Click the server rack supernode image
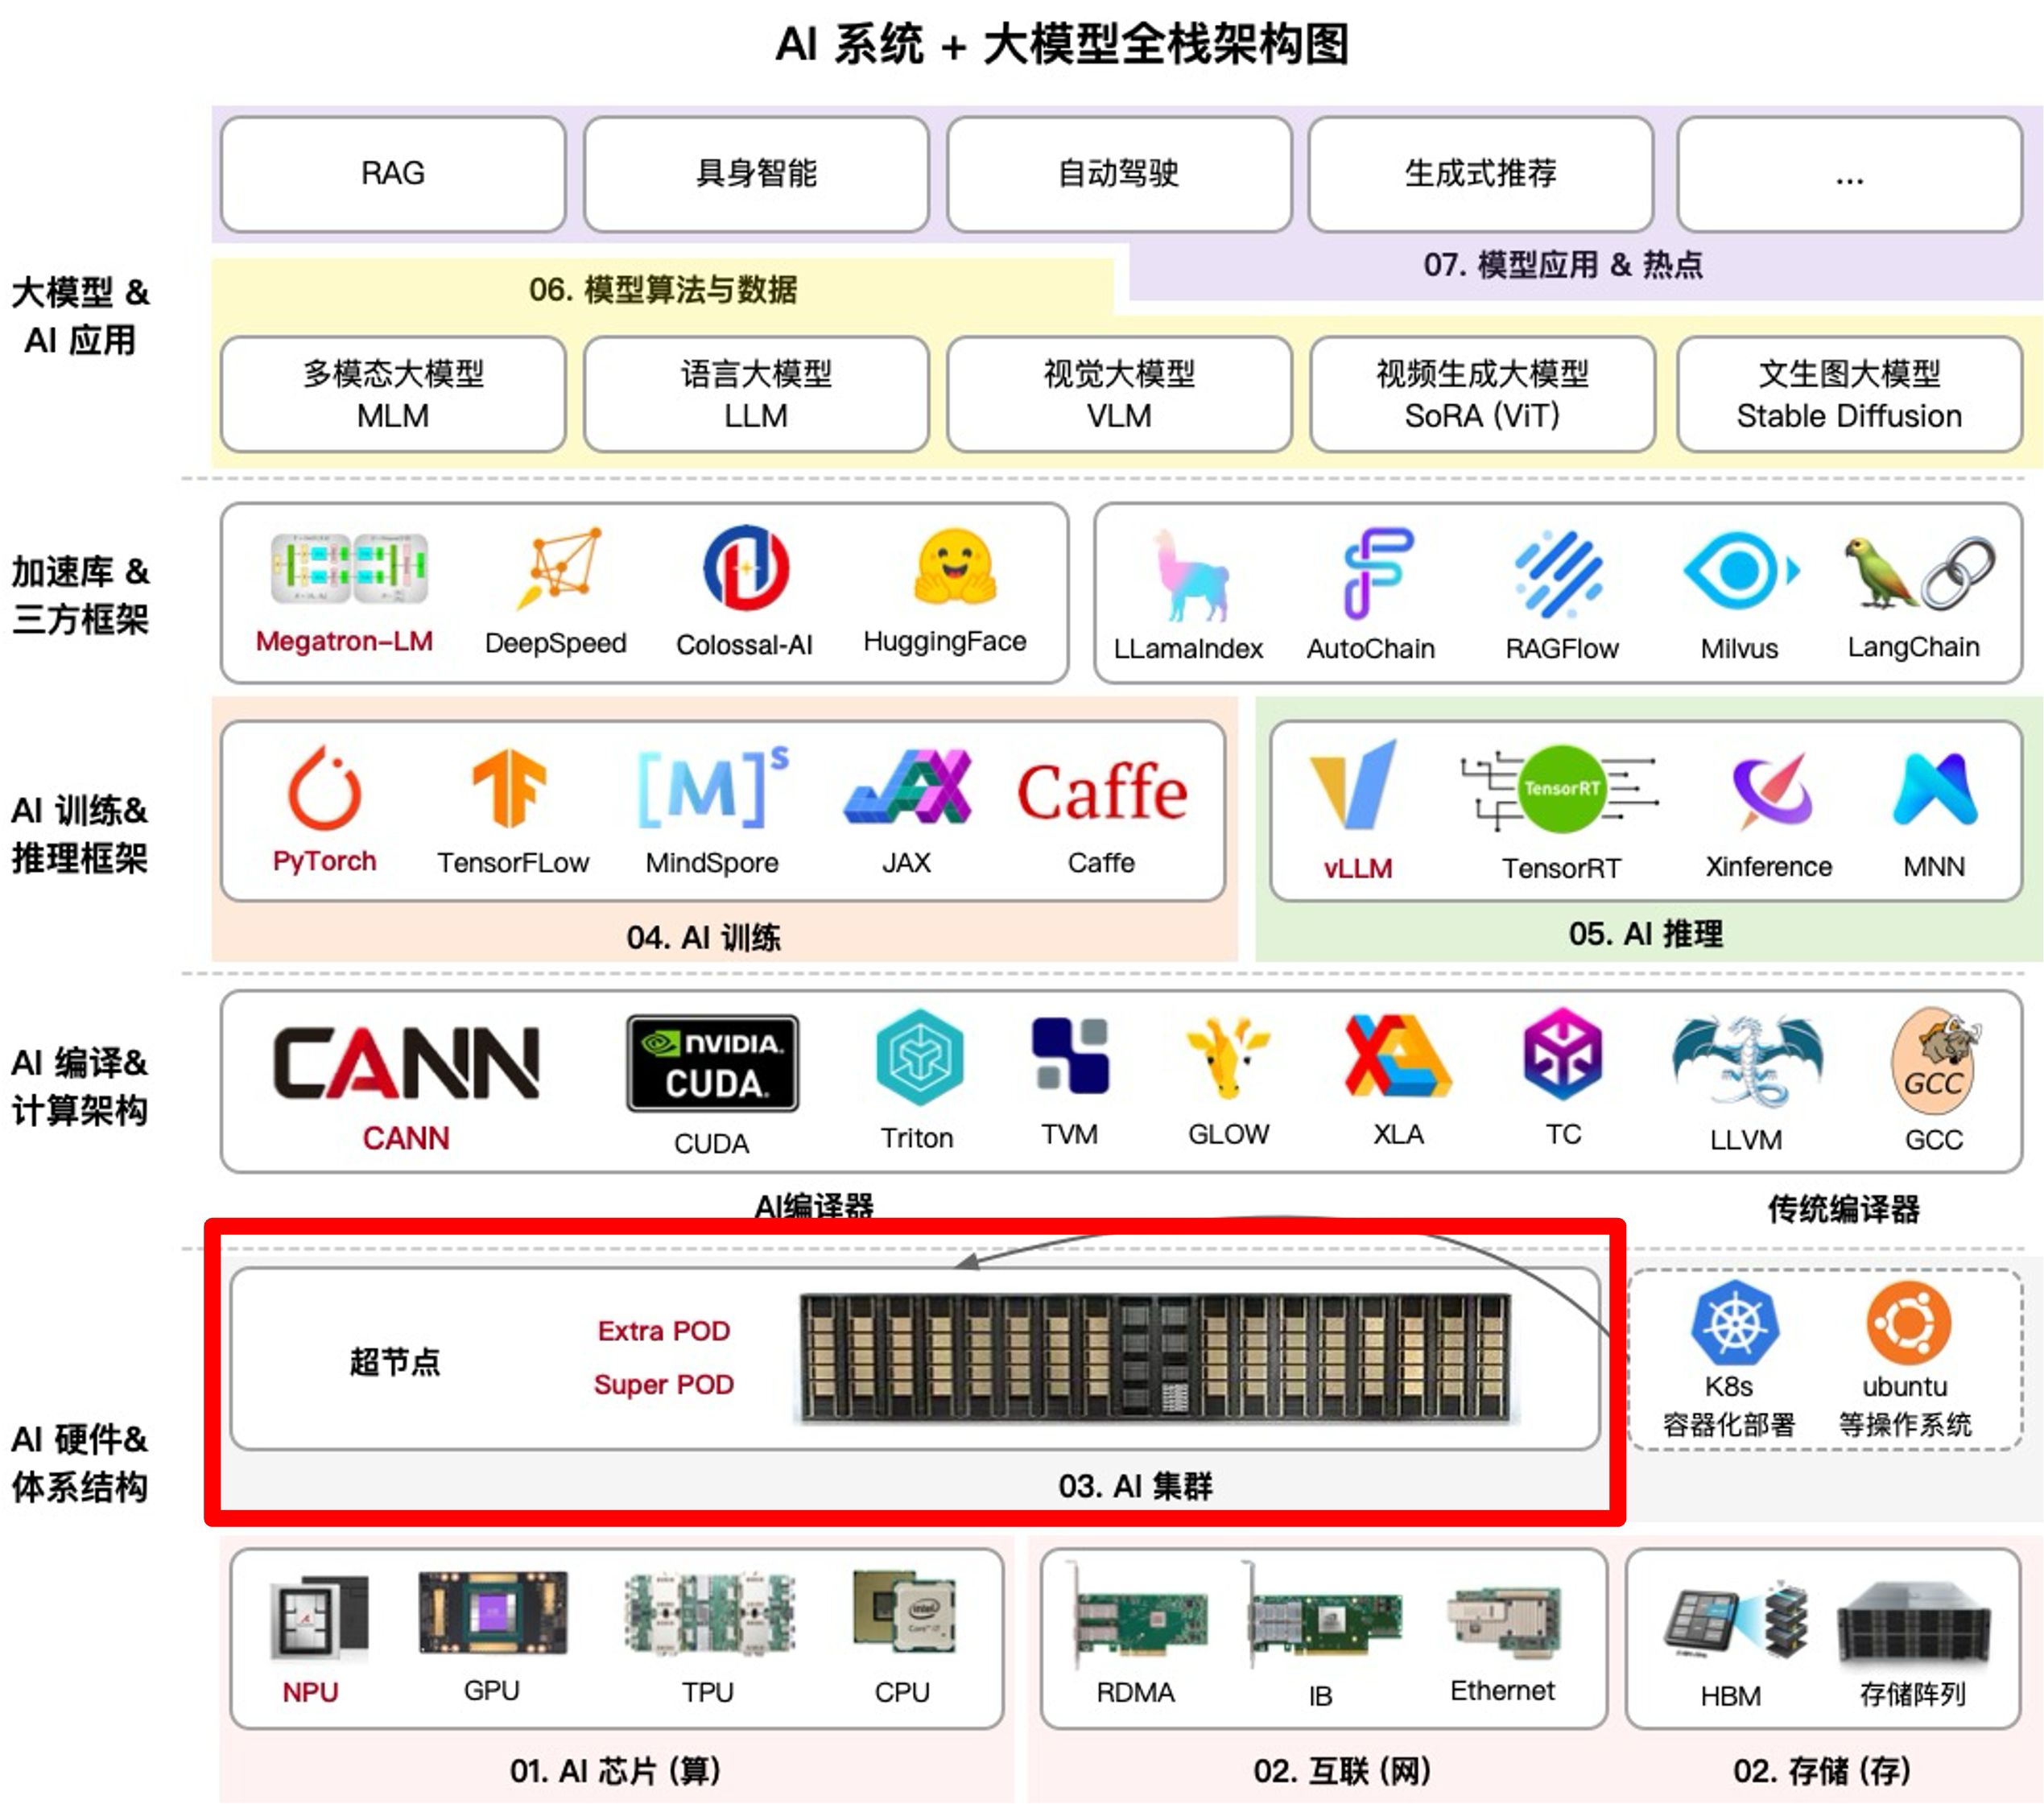 point(1155,1358)
